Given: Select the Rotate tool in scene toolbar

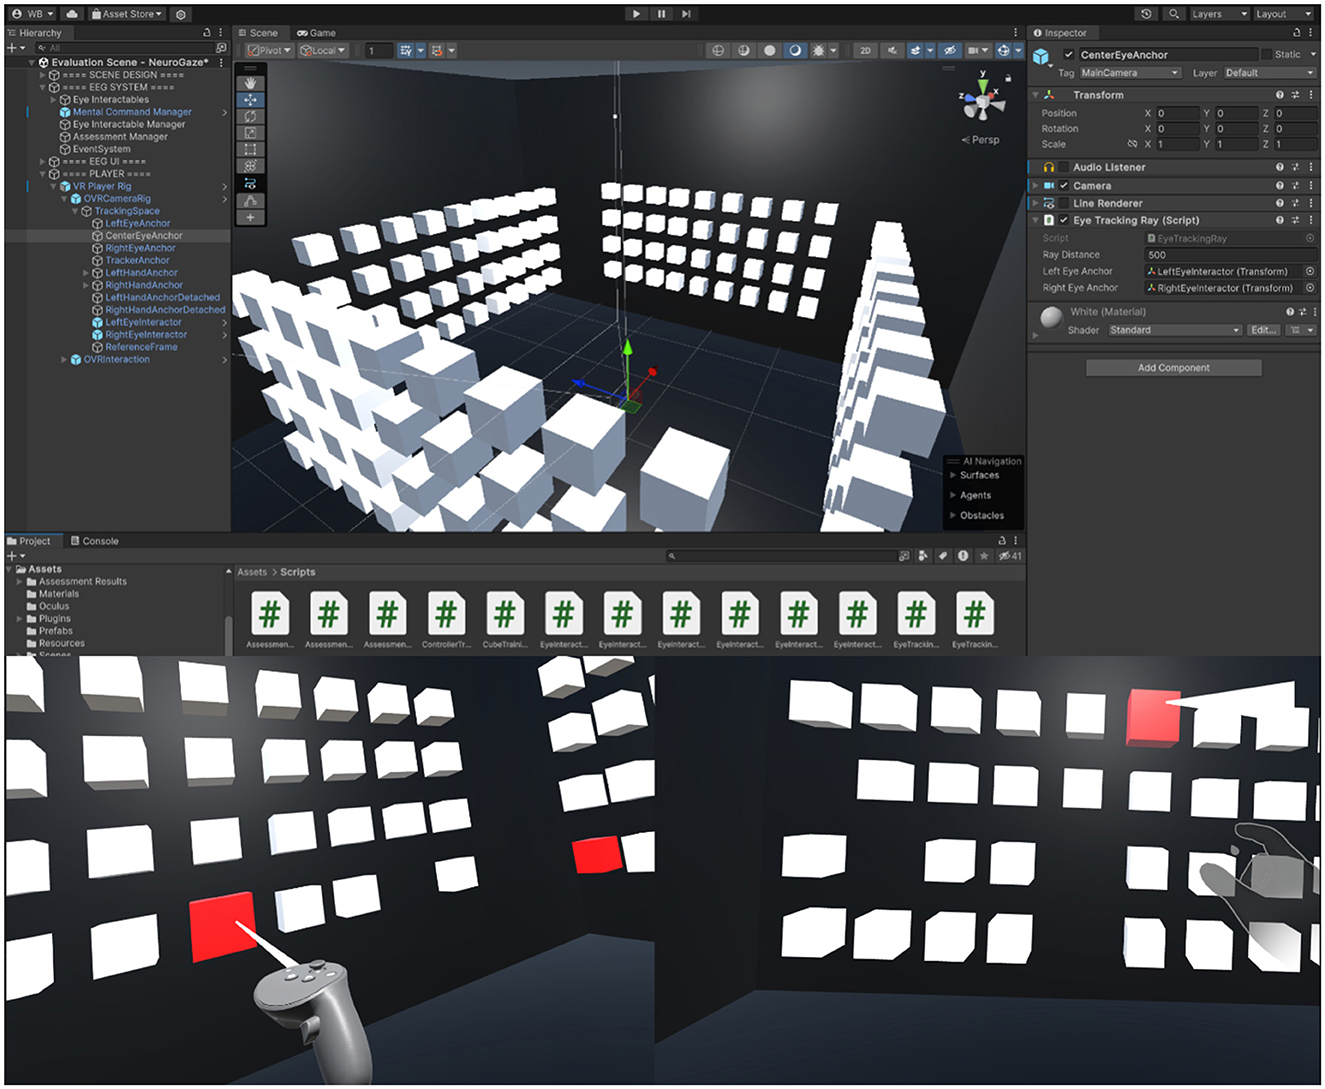Looking at the screenshot, I should pyautogui.click(x=250, y=116).
